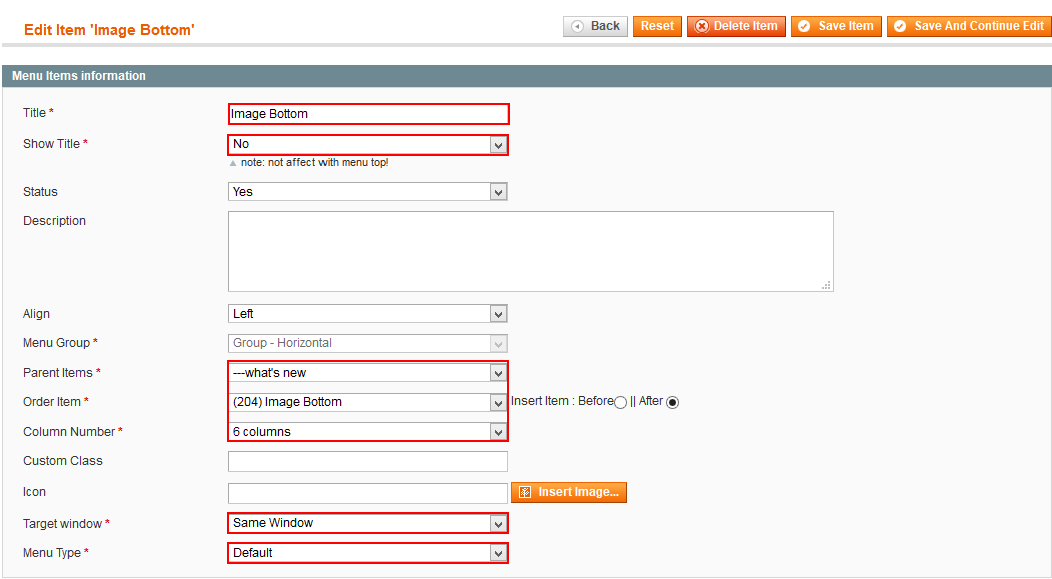Viewport: 1052px width, 579px height.
Task: Click the Delete Item cross icon
Action: 702,26
